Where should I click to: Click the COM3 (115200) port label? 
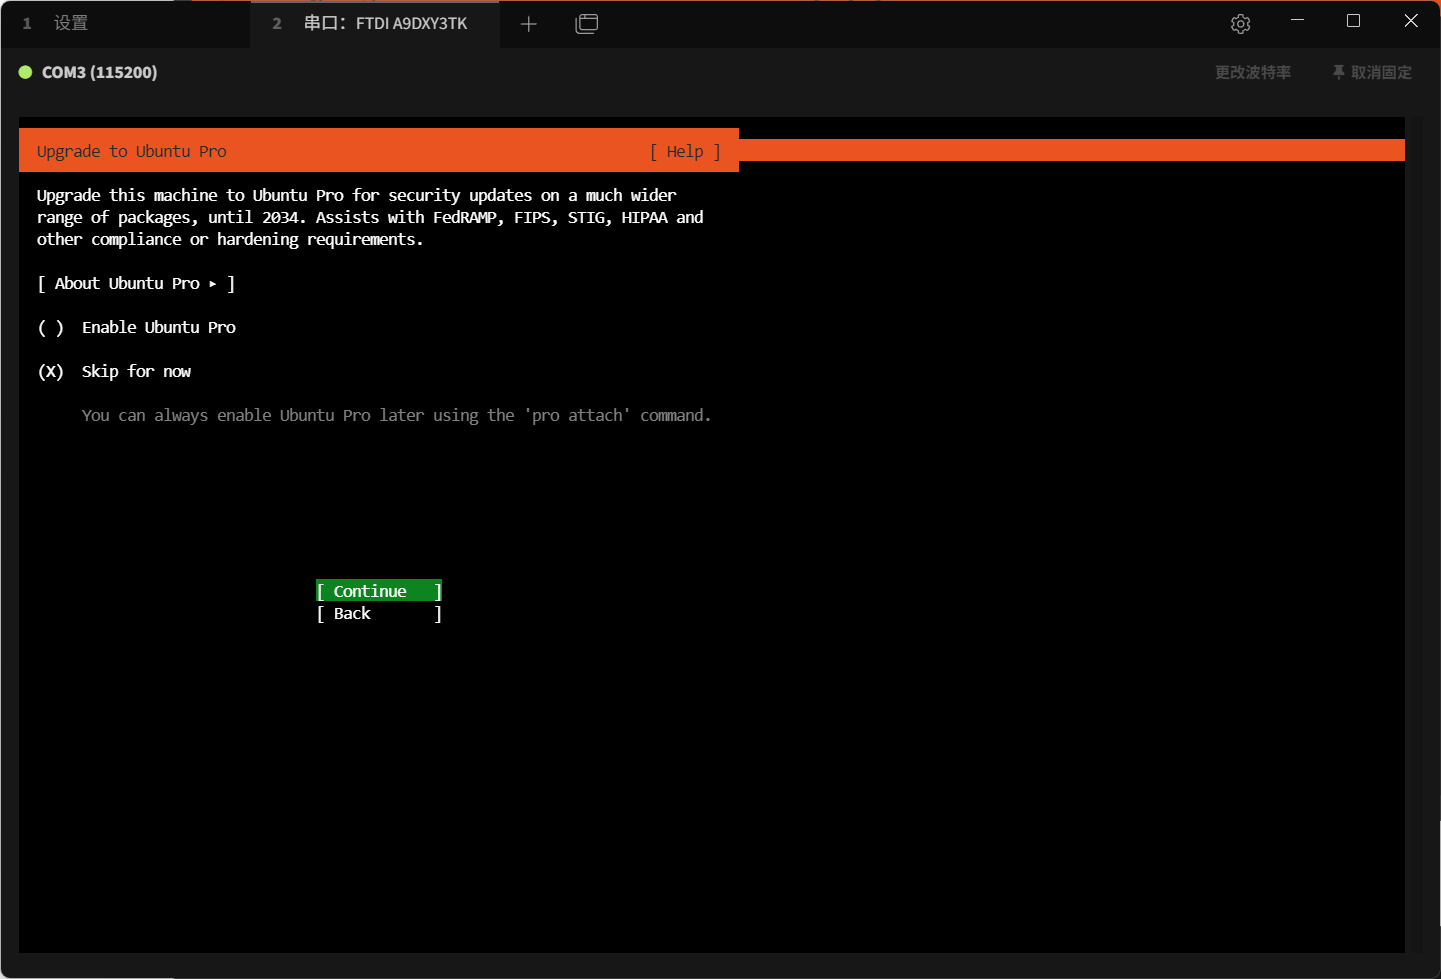pos(99,72)
